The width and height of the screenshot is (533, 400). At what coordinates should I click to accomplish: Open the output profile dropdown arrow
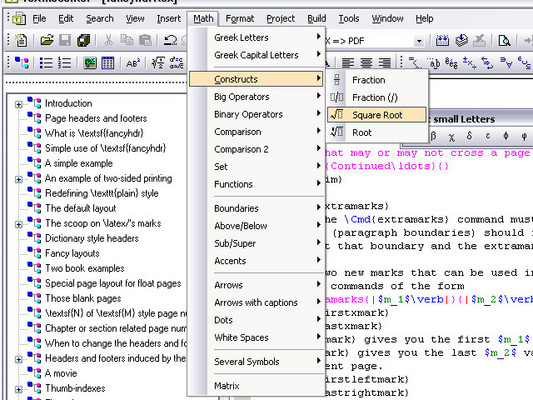[419, 41]
